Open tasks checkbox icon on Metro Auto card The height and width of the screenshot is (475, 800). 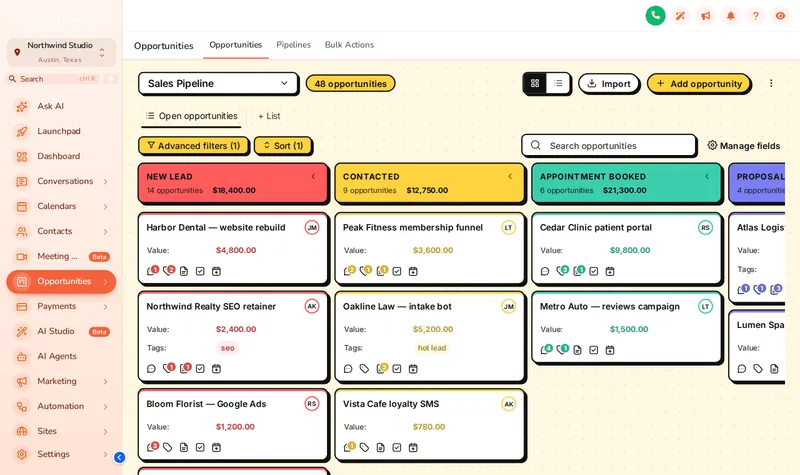593,350
